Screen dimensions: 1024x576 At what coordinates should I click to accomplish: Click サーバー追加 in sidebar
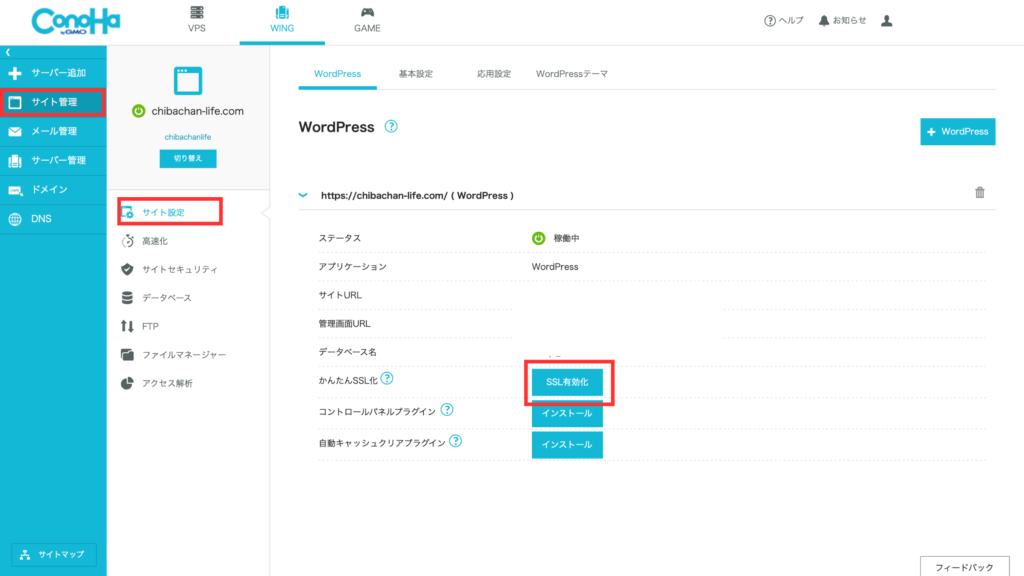pyautogui.click(x=53, y=73)
